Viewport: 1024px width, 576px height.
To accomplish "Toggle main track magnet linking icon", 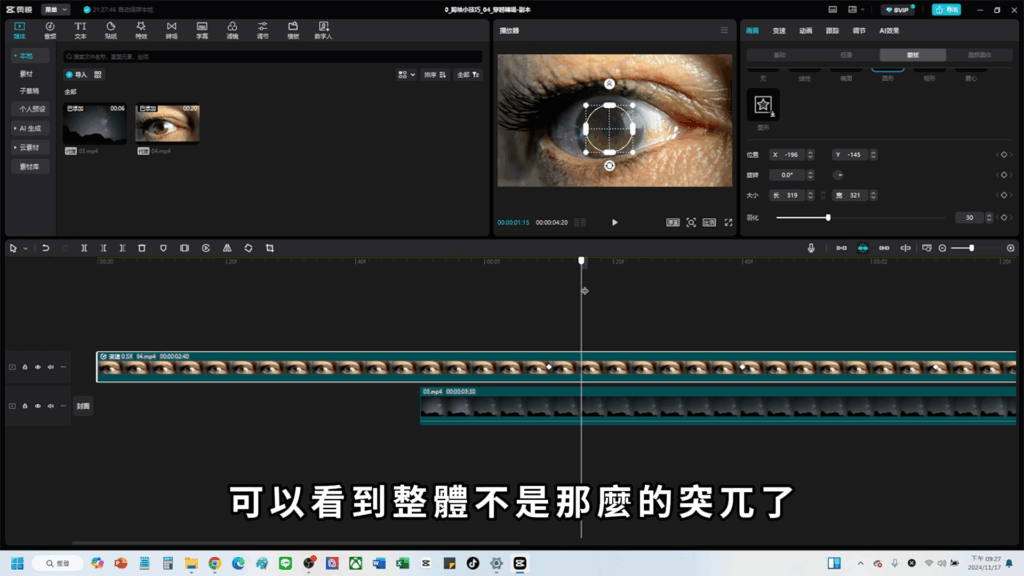I will point(841,248).
